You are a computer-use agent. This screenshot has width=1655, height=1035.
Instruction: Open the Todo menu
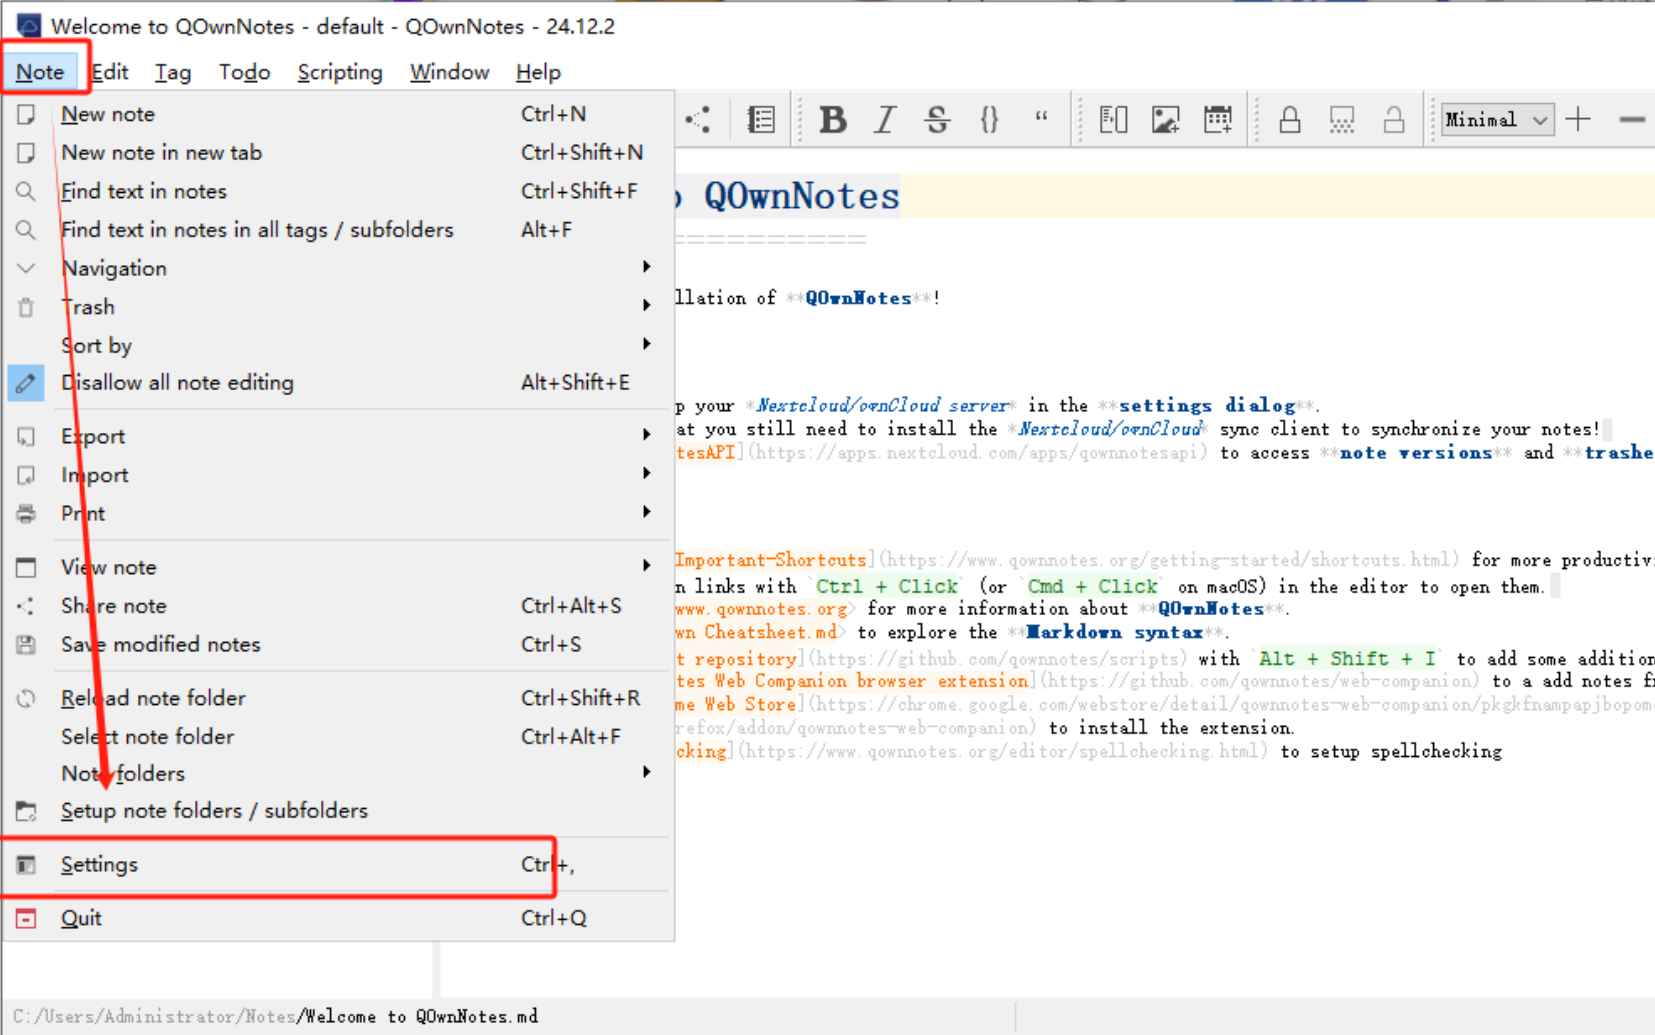click(x=243, y=71)
